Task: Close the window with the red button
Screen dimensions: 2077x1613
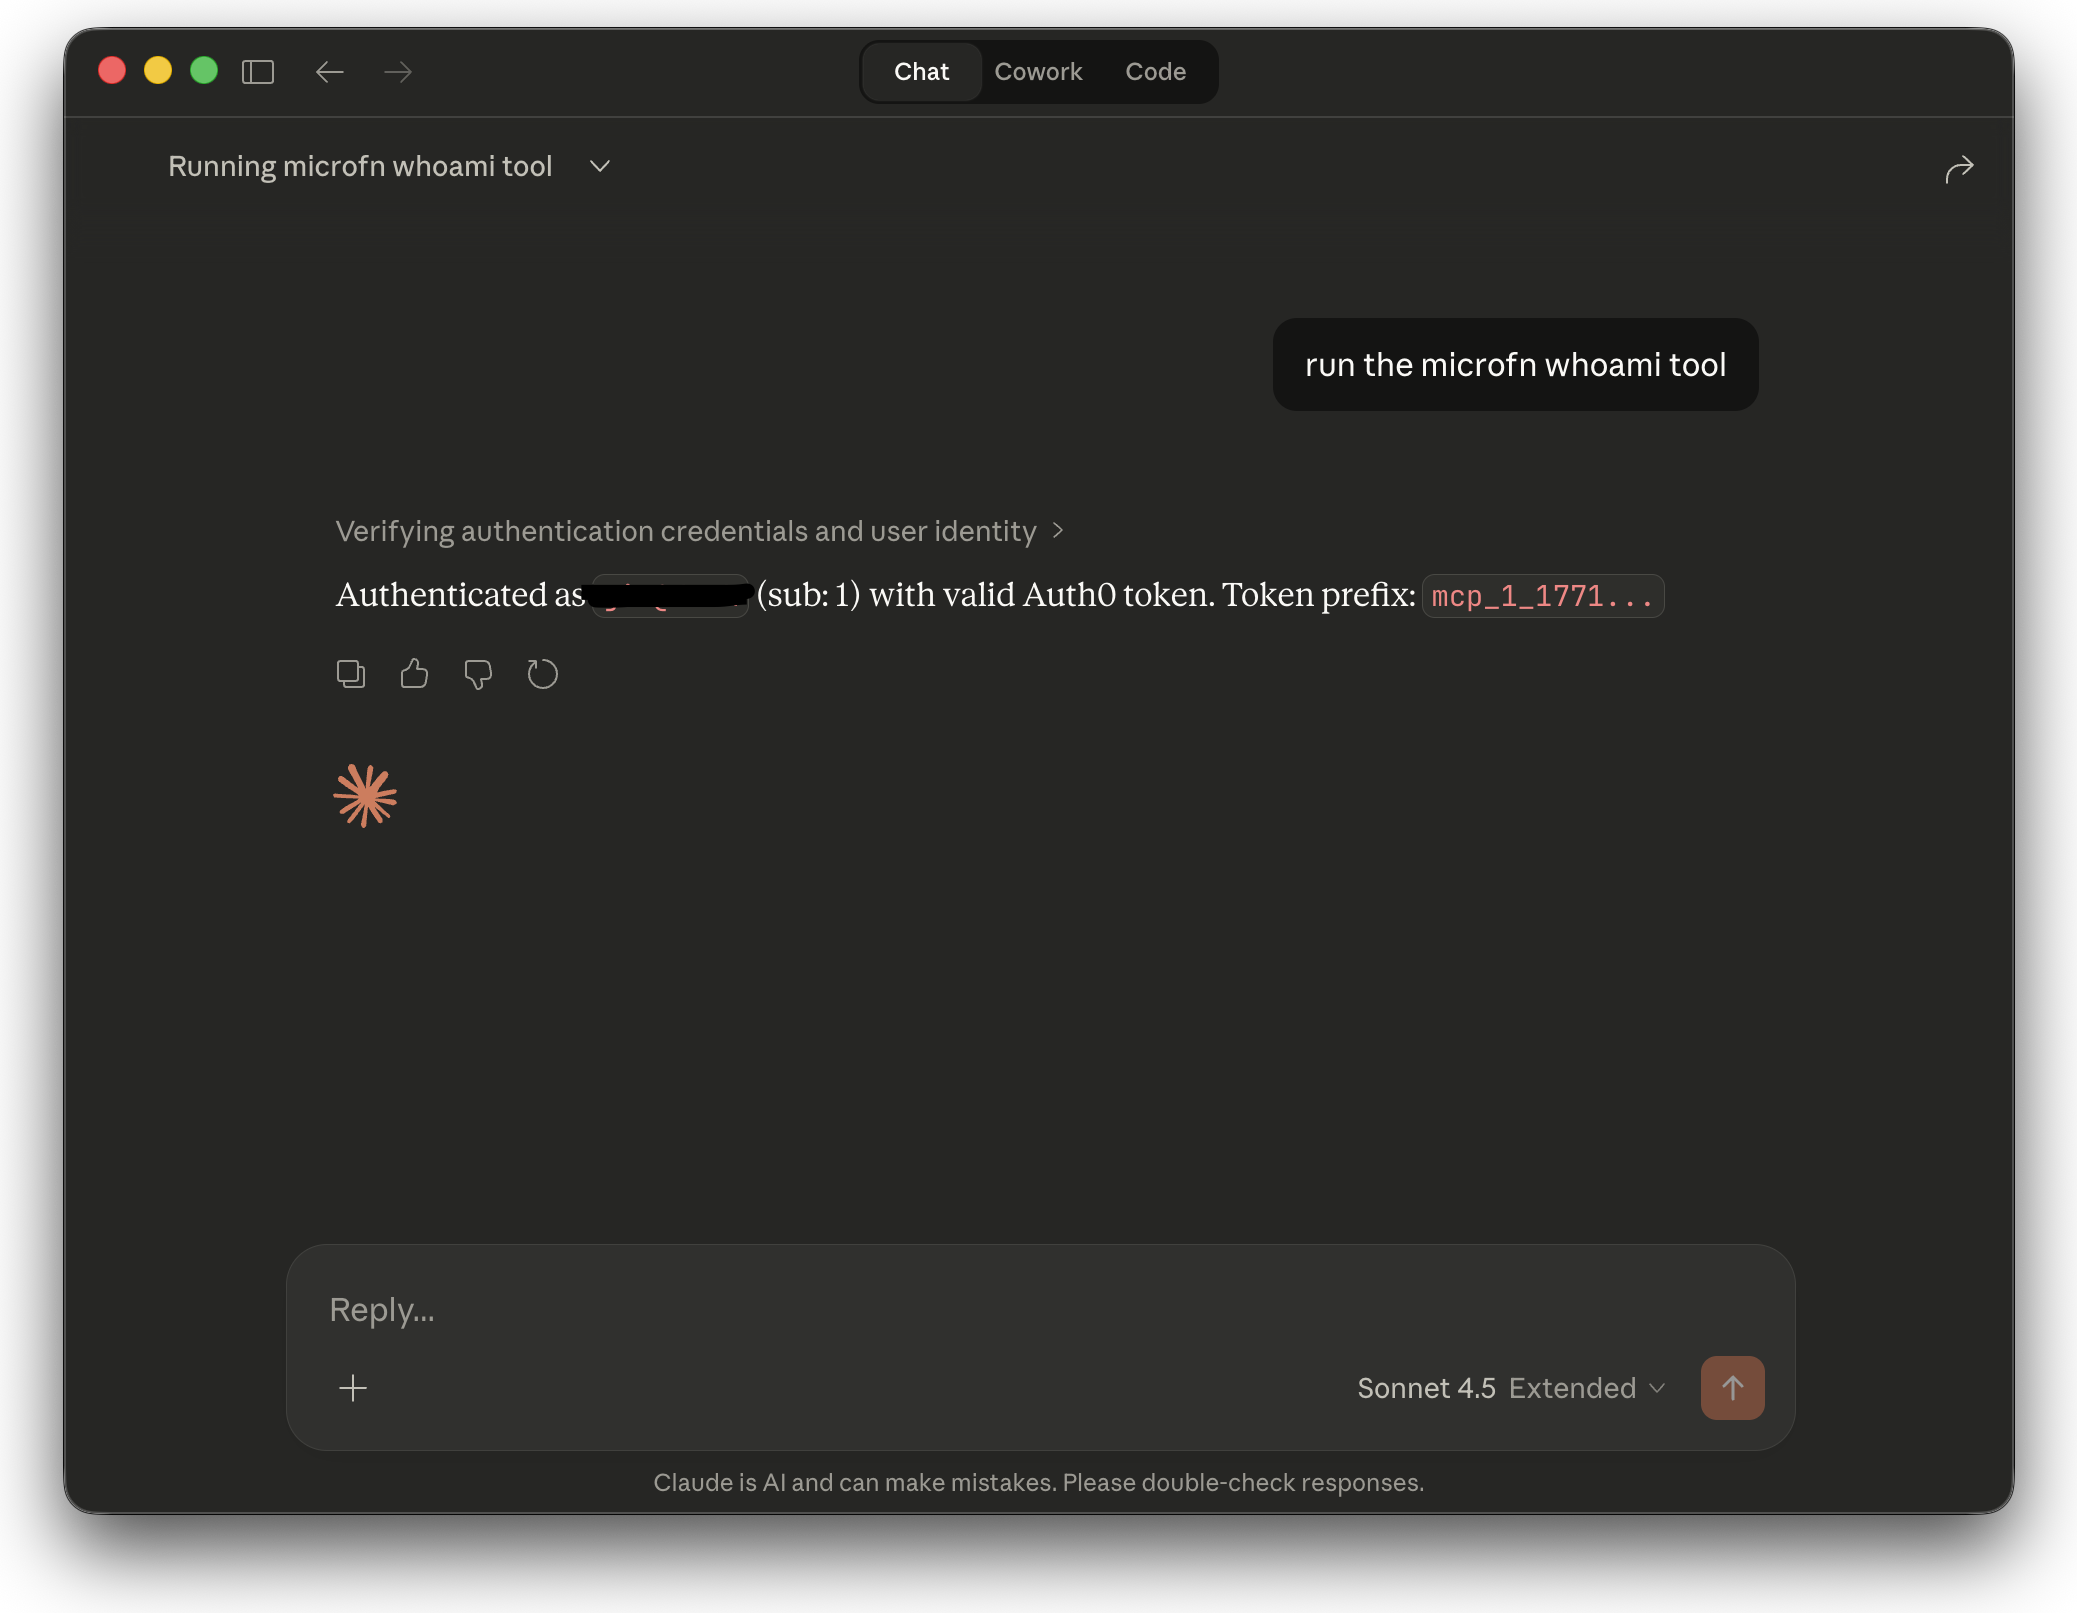Action: 112,71
